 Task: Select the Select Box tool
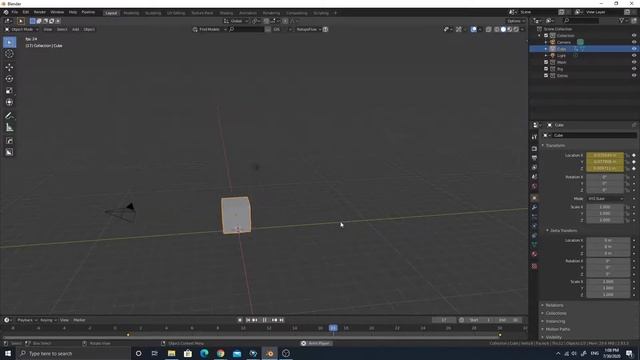click(x=9, y=42)
